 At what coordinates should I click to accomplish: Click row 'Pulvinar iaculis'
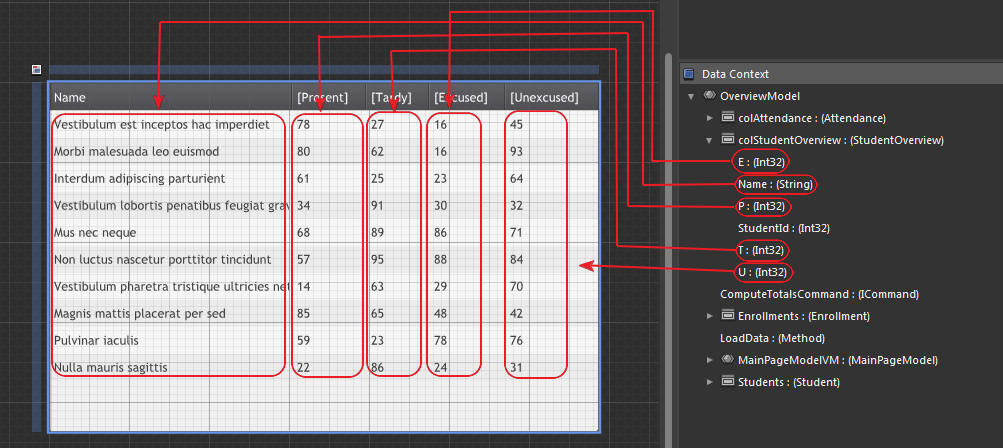coord(324,340)
